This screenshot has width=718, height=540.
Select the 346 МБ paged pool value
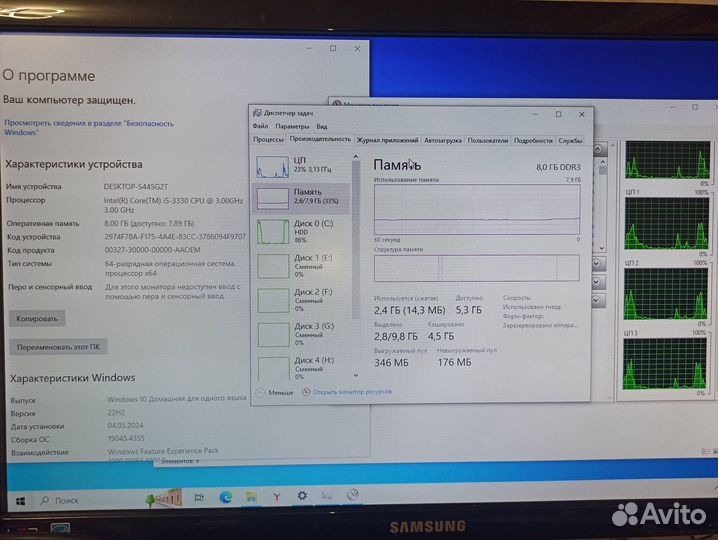click(x=391, y=363)
